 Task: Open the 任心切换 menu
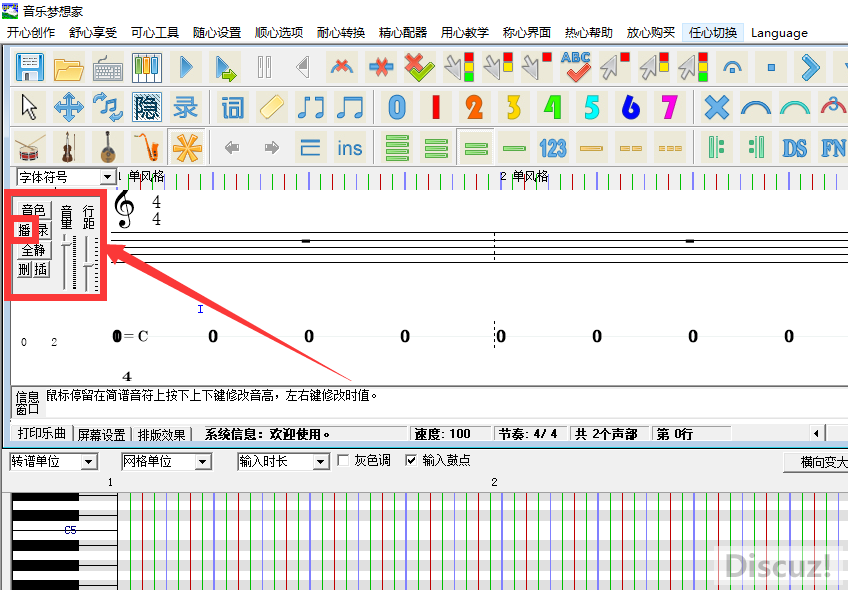[713, 32]
